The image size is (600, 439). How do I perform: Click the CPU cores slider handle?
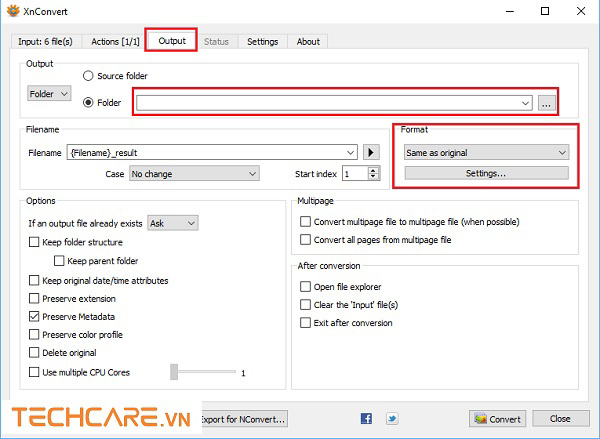[175, 372]
